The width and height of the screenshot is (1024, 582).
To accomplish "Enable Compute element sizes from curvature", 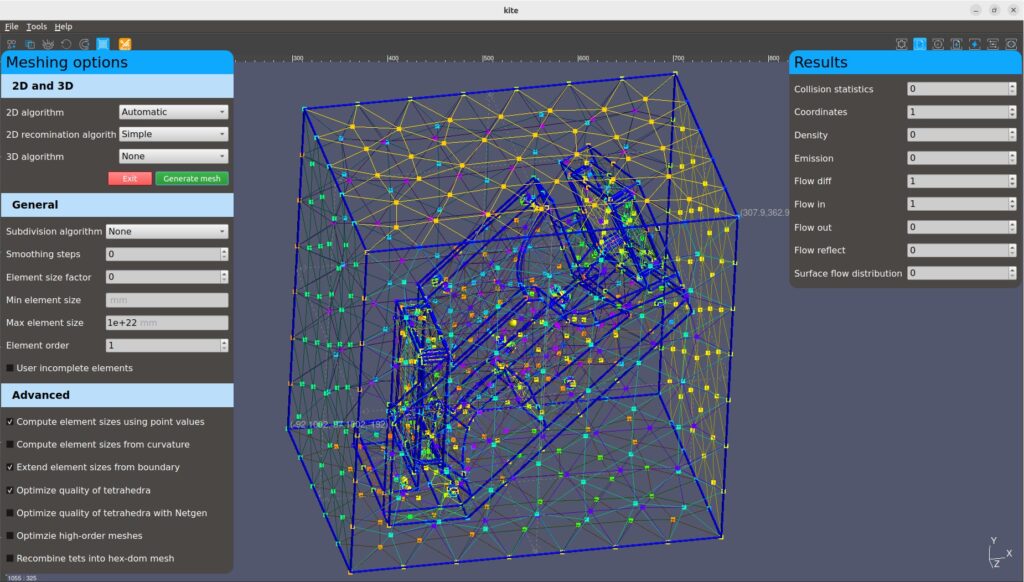I will tap(10, 444).
